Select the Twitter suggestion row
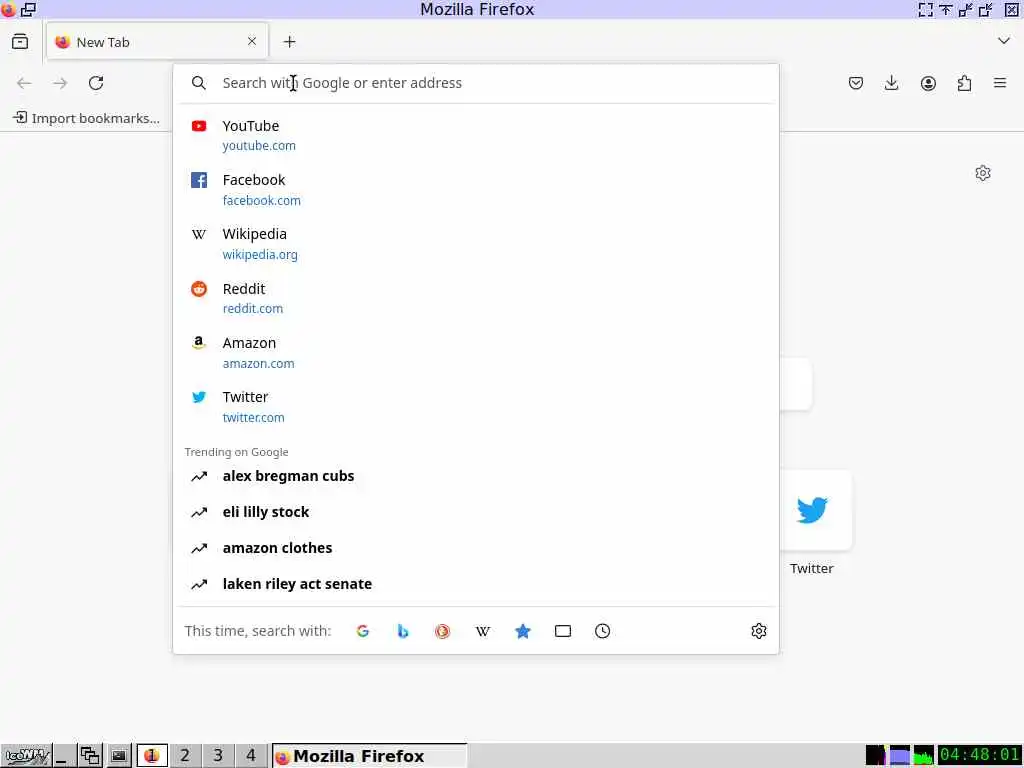 476,407
